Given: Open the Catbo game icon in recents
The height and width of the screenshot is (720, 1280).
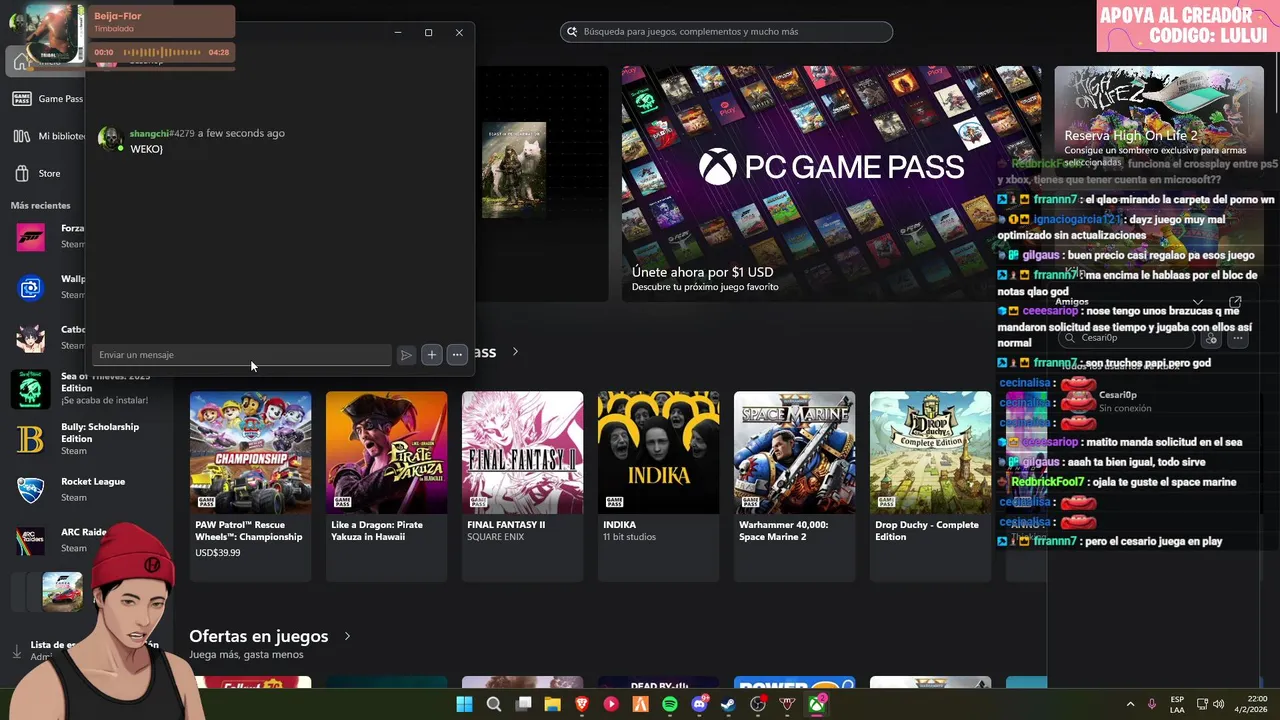Looking at the screenshot, I should tap(30, 338).
